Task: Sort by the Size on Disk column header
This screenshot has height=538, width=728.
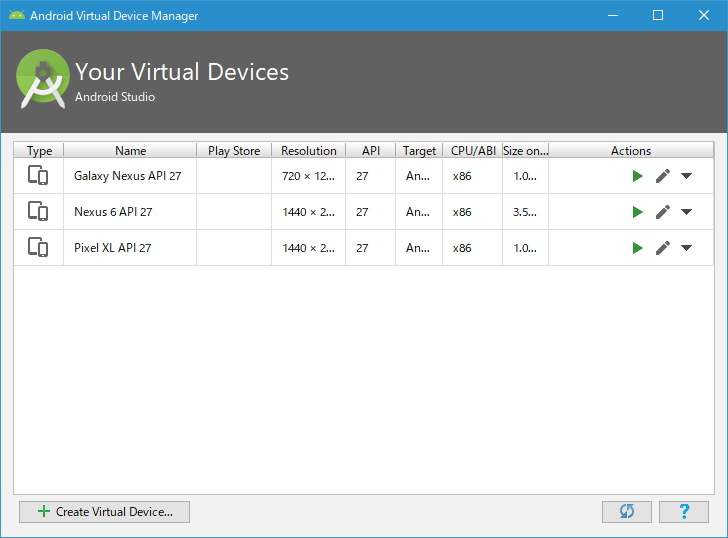Action: tap(526, 150)
